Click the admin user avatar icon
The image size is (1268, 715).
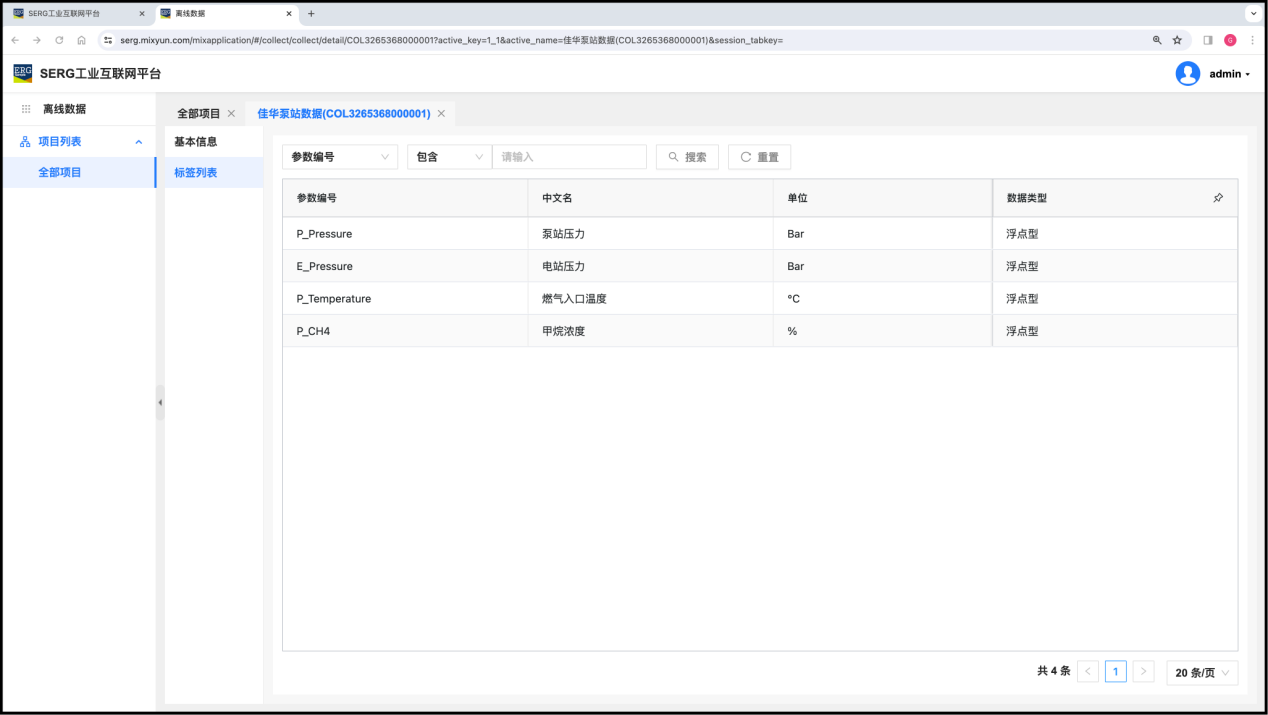[x=1187, y=74]
